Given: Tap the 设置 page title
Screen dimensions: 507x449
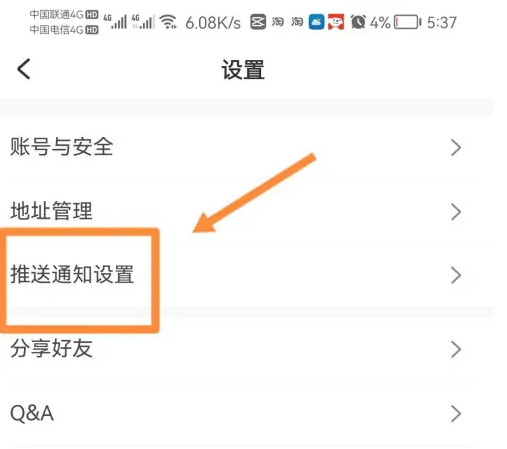Looking at the screenshot, I should pyautogui.click(x=243, y=70).
